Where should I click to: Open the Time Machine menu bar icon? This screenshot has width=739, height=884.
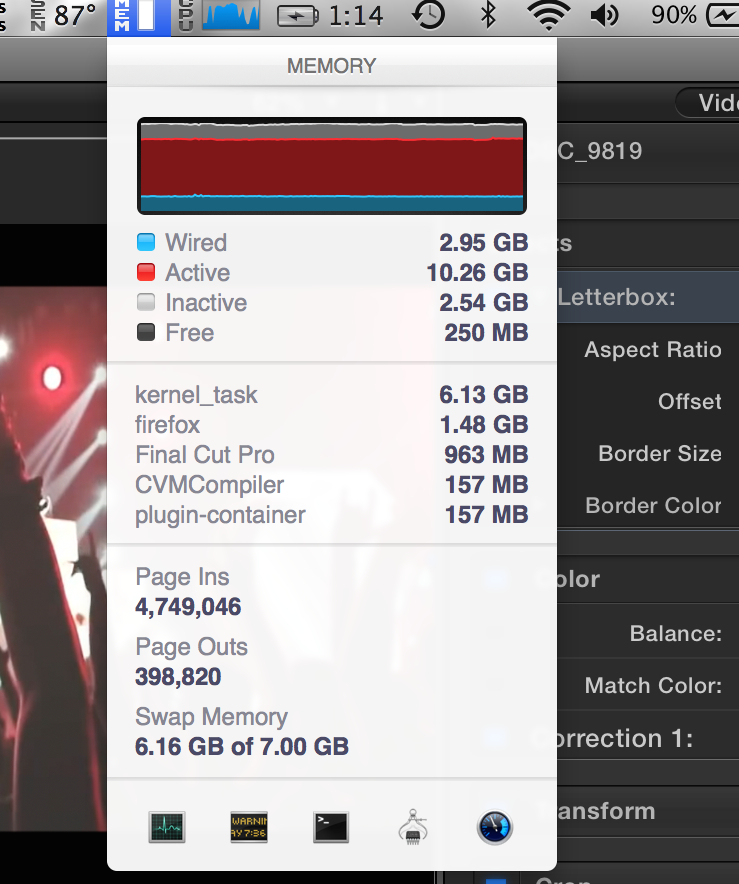[x=428, y=16]
